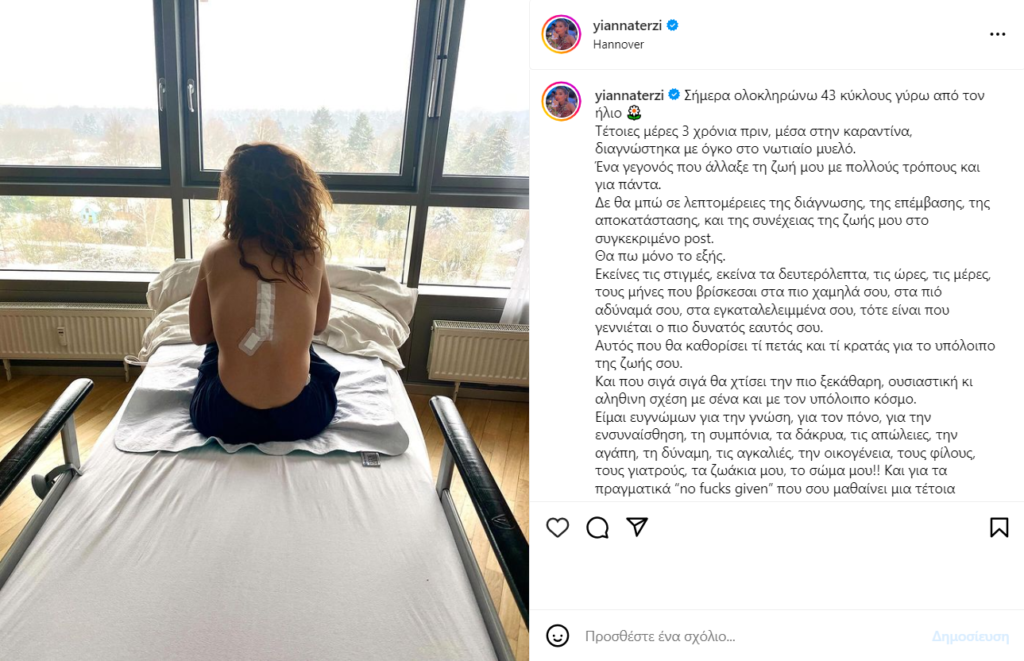
Task: Open the Hannover location link
Action: click(x=618, y=44)
